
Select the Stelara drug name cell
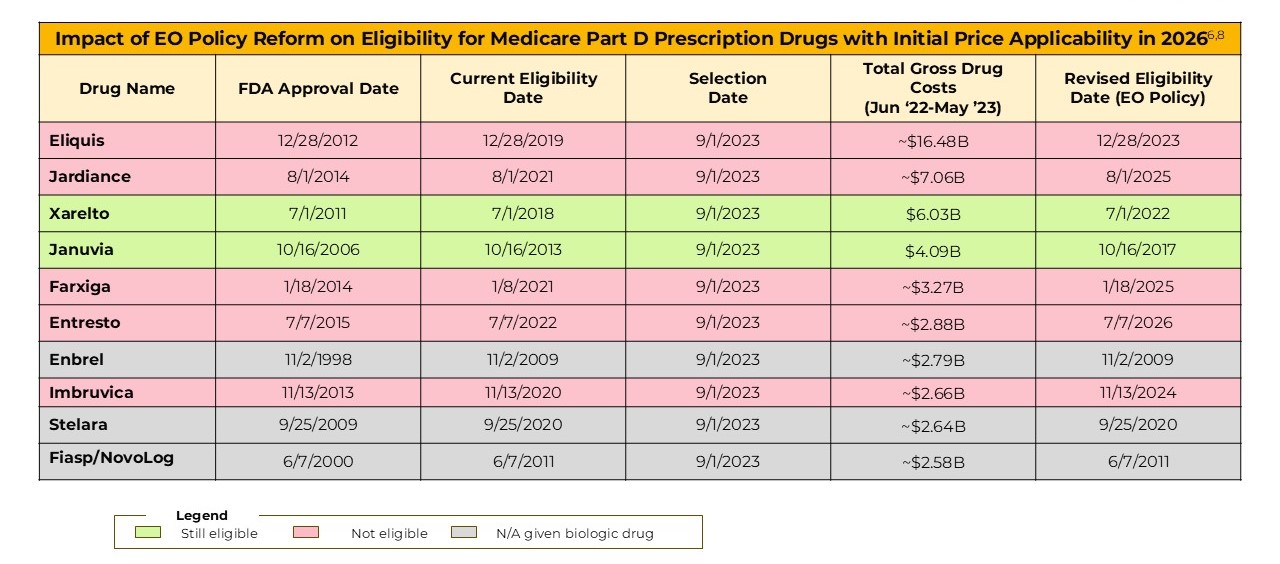[x=78, y=424]
